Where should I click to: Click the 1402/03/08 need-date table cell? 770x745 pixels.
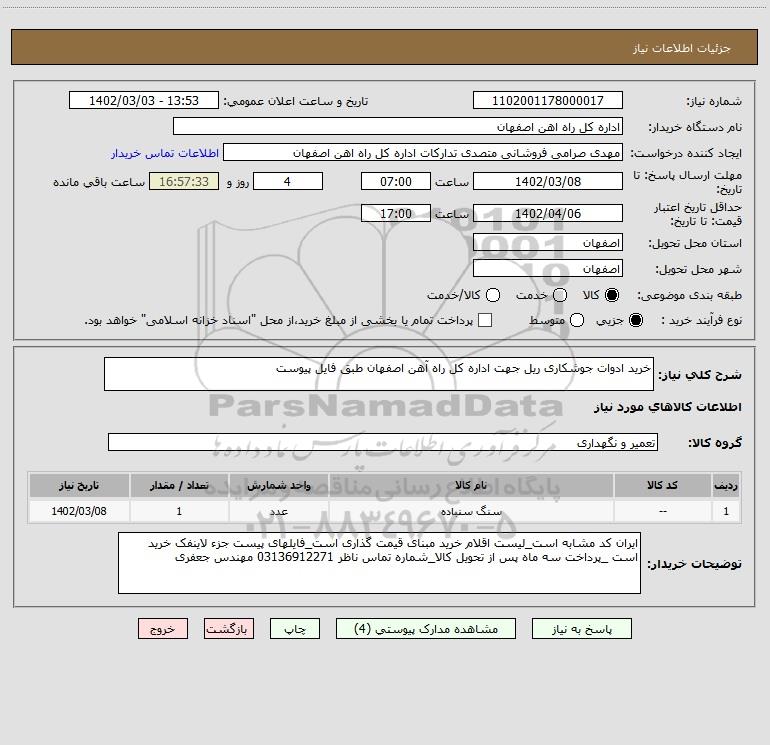pyautogui.click(x=79, y=511)
